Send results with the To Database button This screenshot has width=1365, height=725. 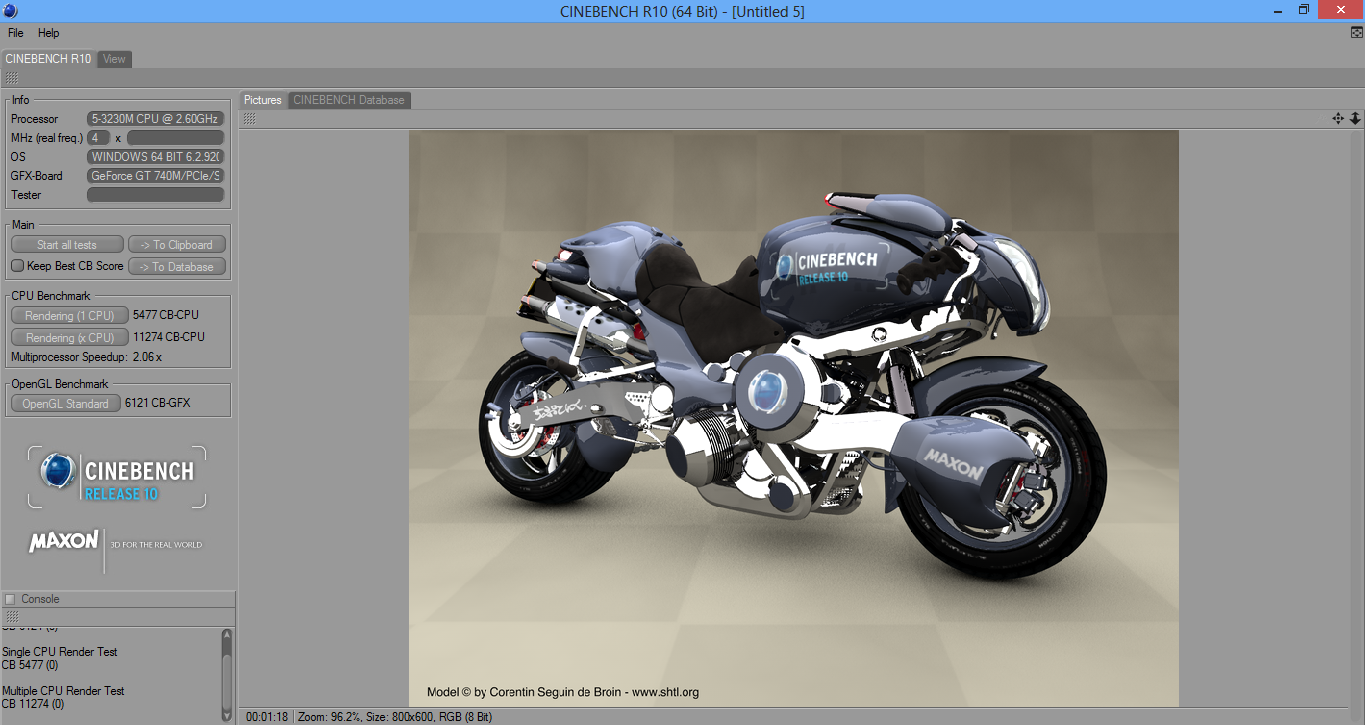tap(177, 267)
